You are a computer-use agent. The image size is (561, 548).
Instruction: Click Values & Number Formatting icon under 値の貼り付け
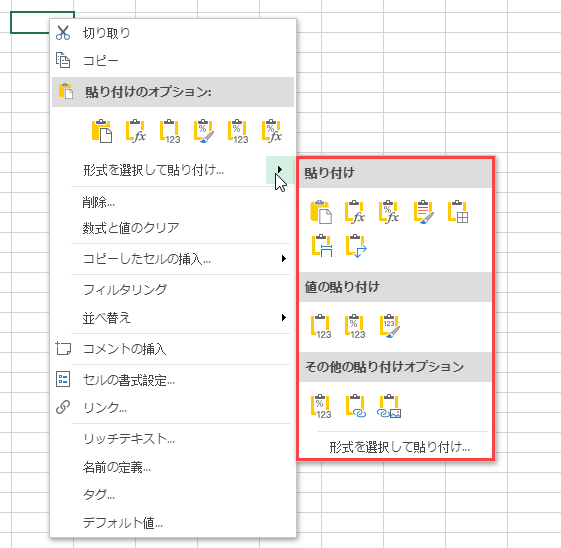point(355,326)
